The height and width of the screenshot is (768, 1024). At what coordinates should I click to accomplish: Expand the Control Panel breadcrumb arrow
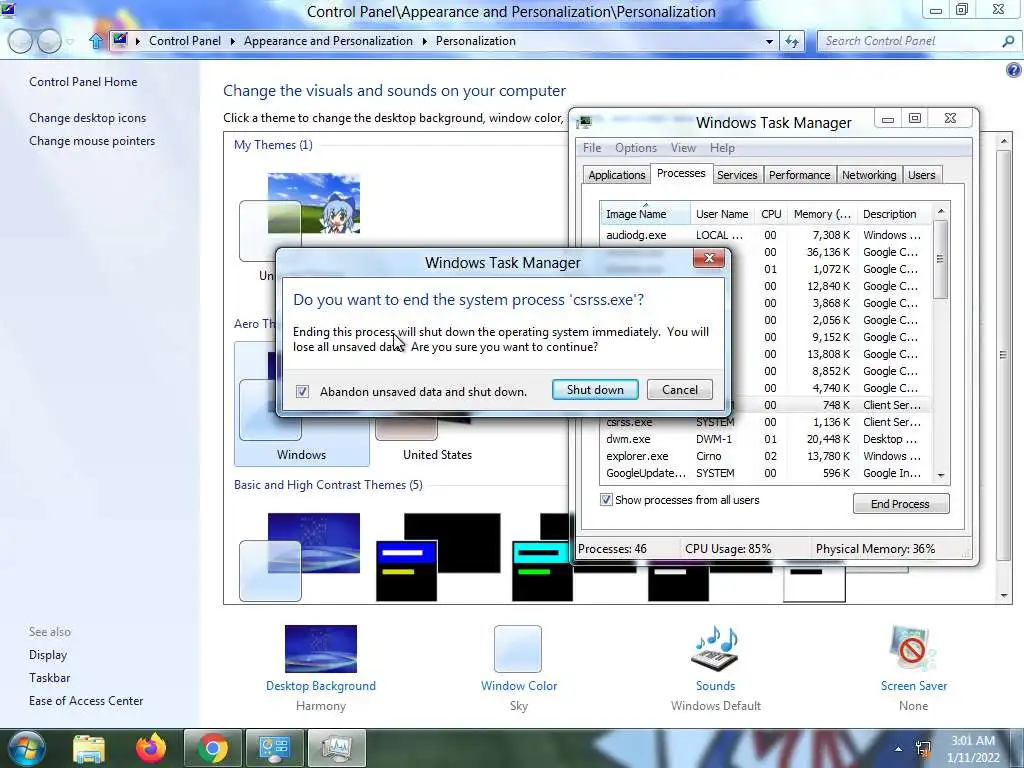pyautogui.click(x=232, y=41)
